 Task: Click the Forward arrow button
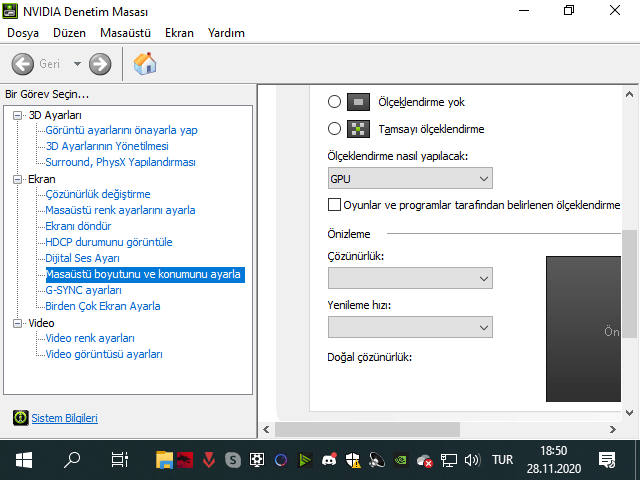coord(100,64)
